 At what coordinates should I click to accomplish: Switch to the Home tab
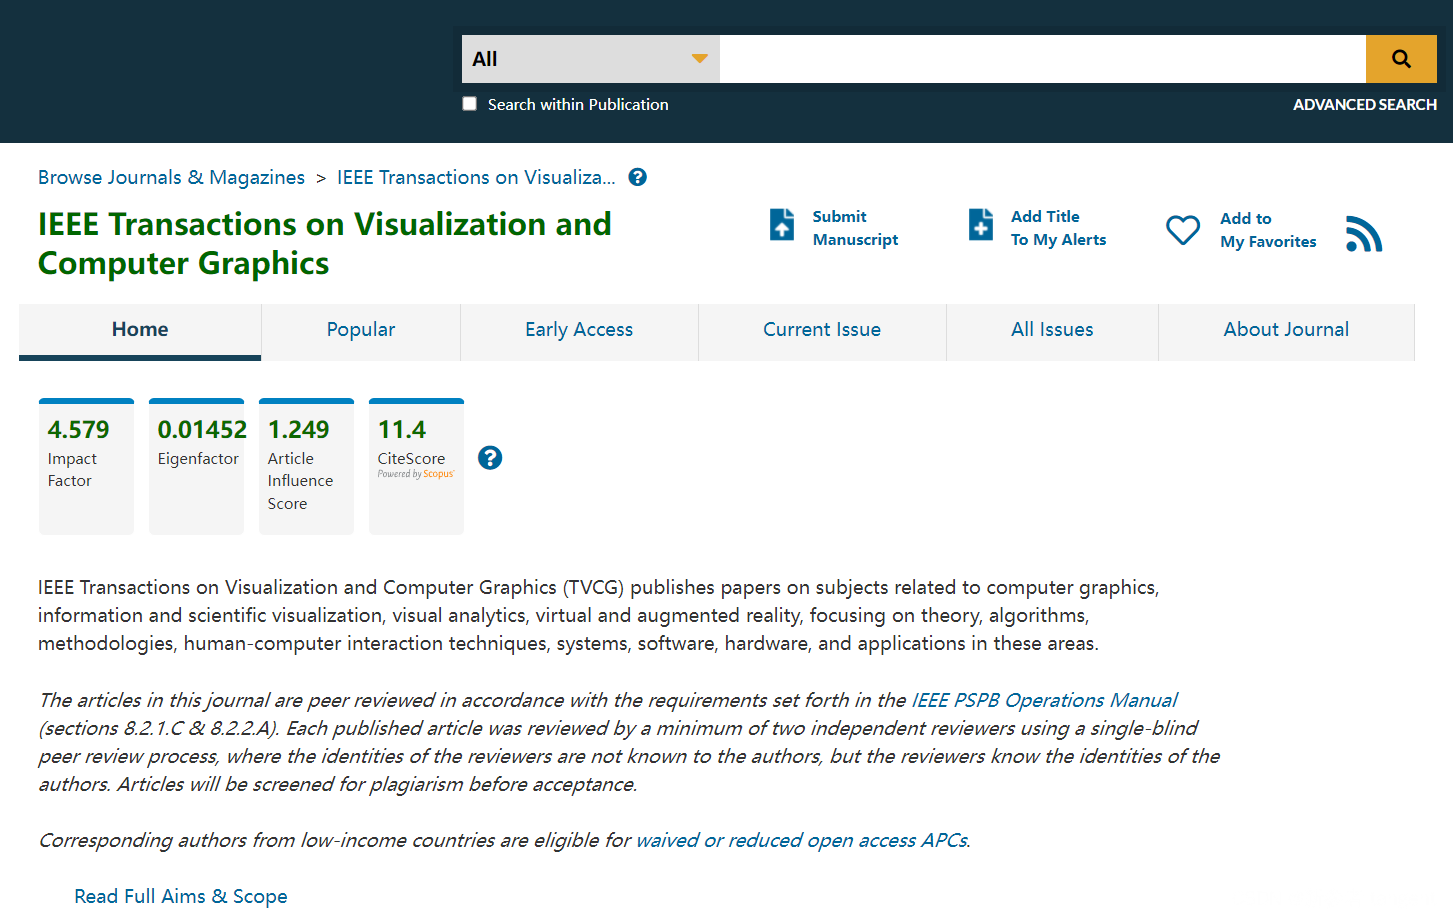[140, 331]
